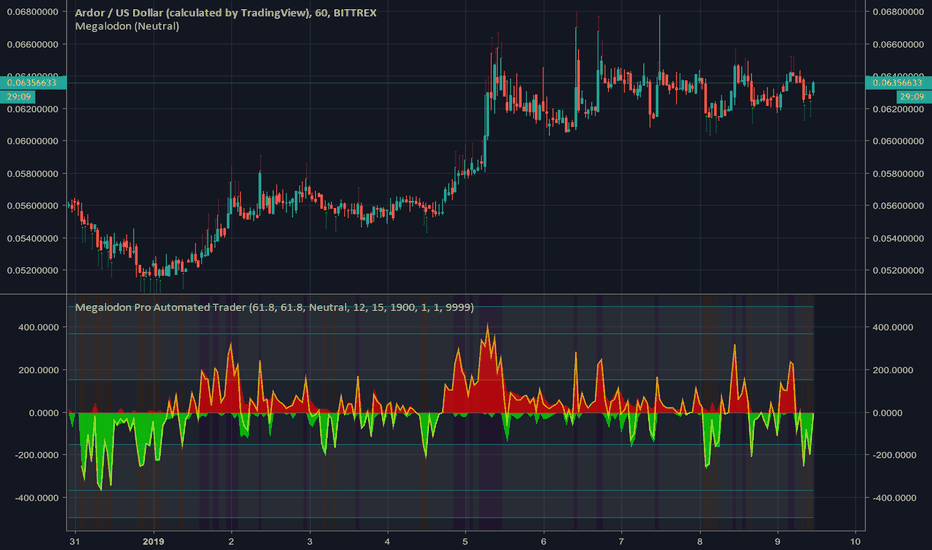
Task: Click the Ardor / US Dollar chart title
Action: 225,12
